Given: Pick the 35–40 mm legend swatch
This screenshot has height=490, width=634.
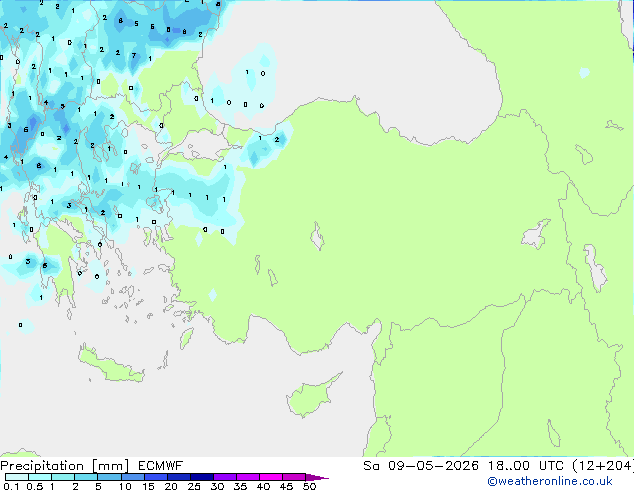Looking at the screenshot, I should (247, 477).
